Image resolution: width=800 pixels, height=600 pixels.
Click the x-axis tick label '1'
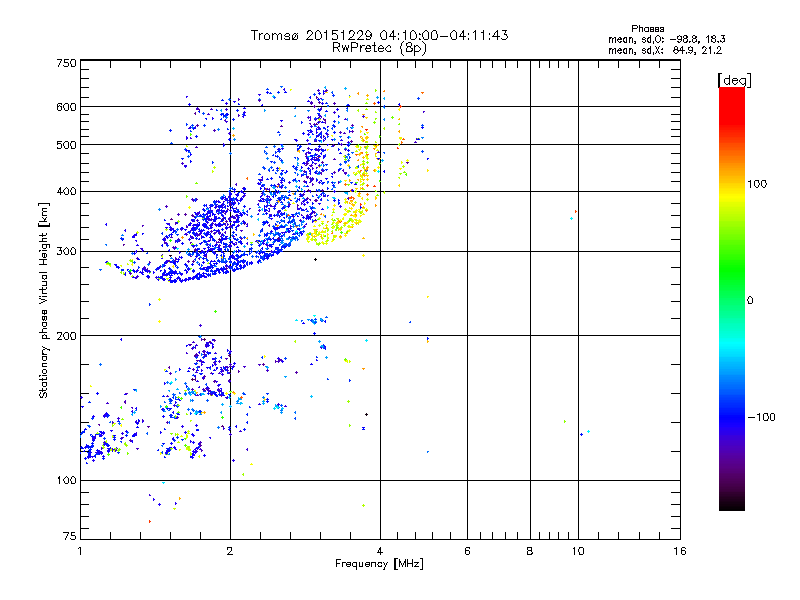point(80,551)
